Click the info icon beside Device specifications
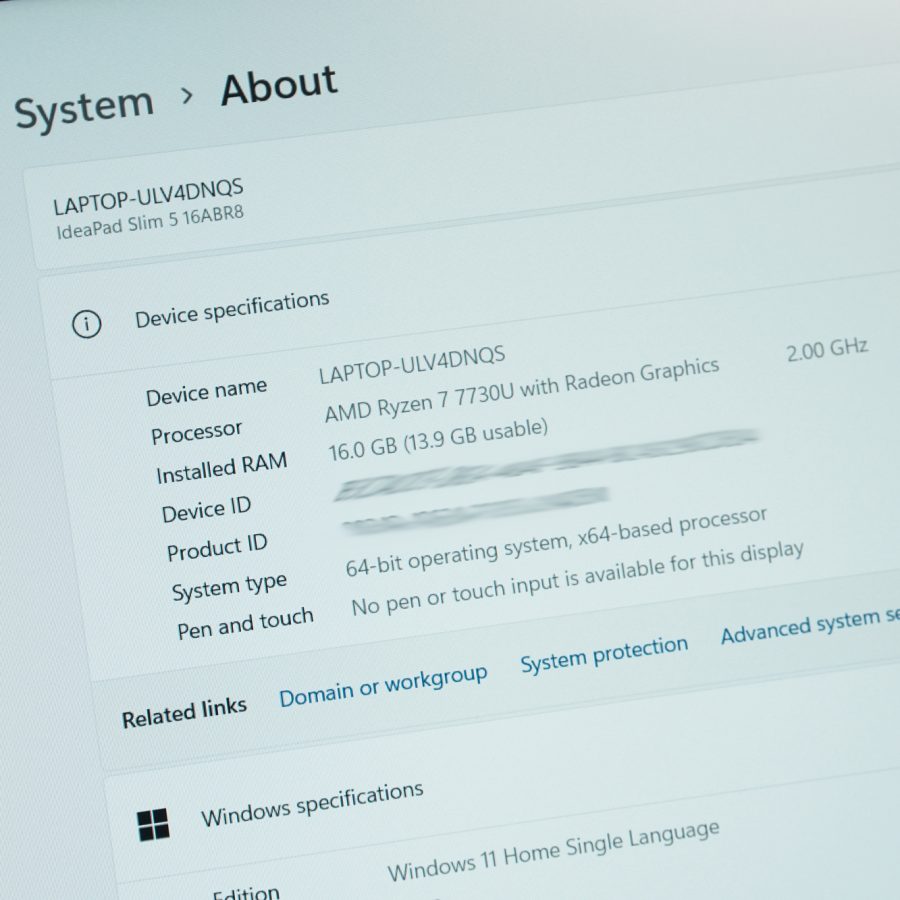 pyautogui.click(x=87, y=324)
